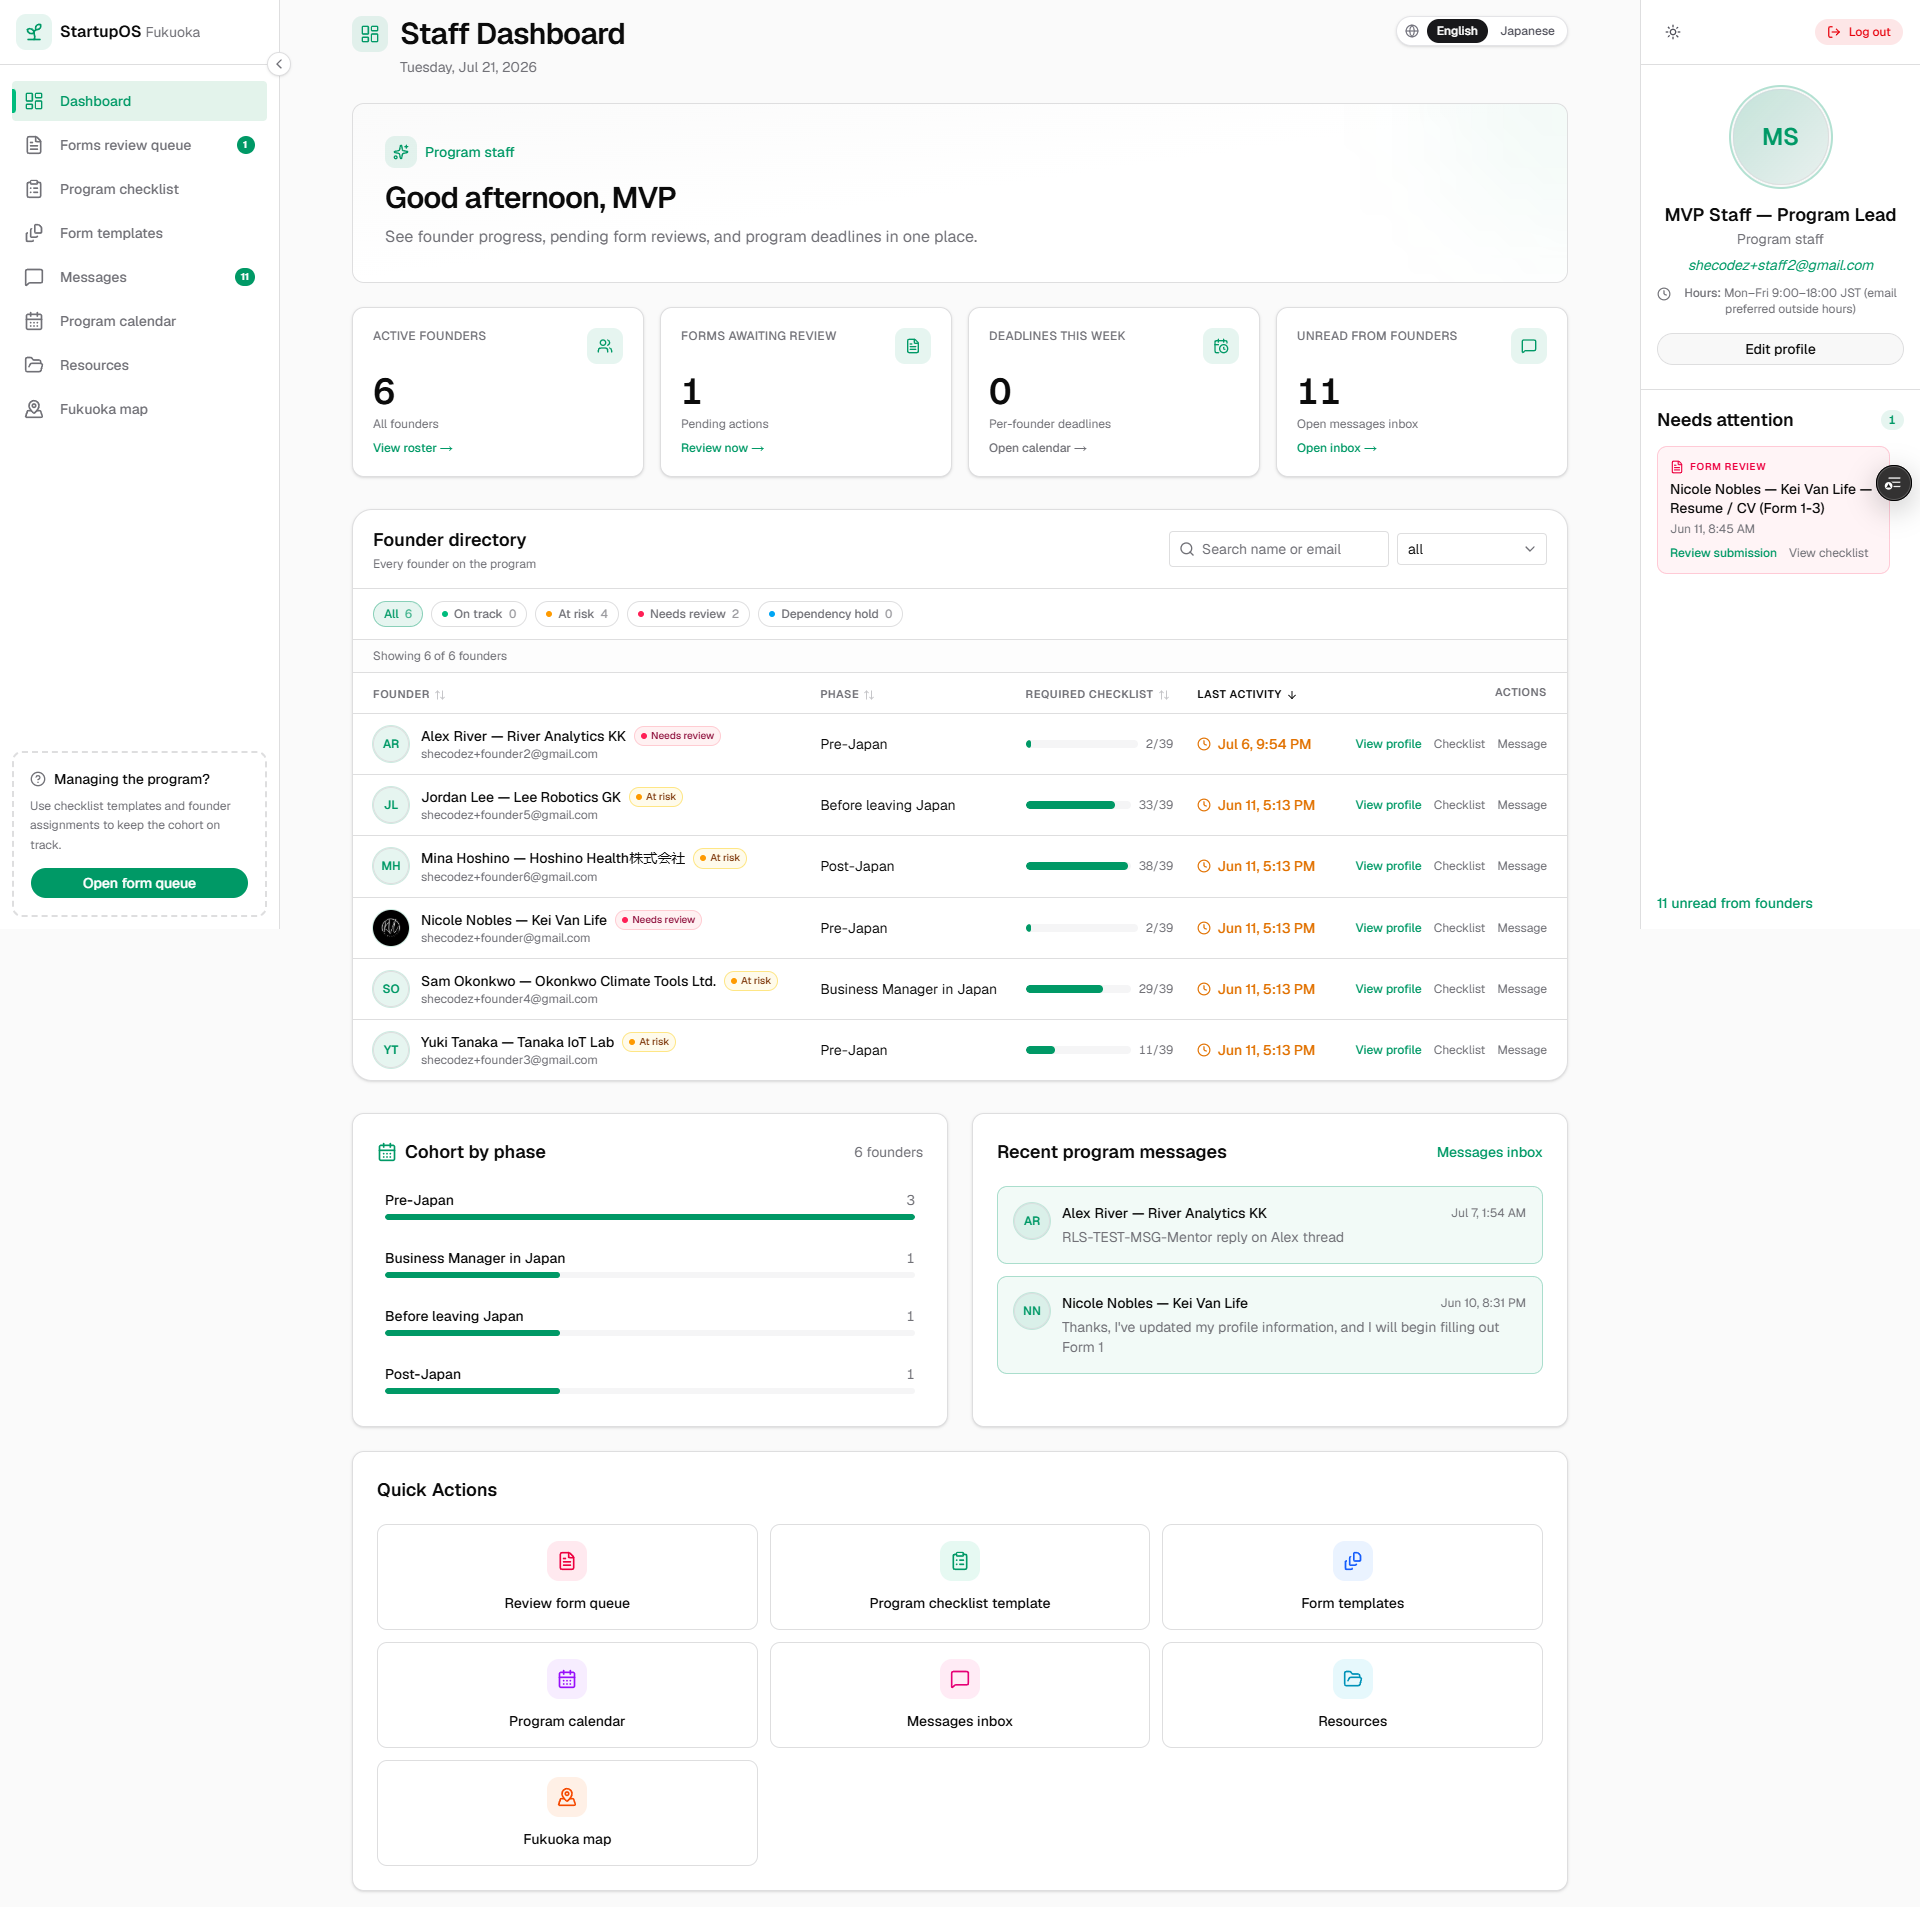The width and height of the screenshot is (1920, 1907).
Task: Click Program checklist template quick action icon
Action: (960, 1561)
